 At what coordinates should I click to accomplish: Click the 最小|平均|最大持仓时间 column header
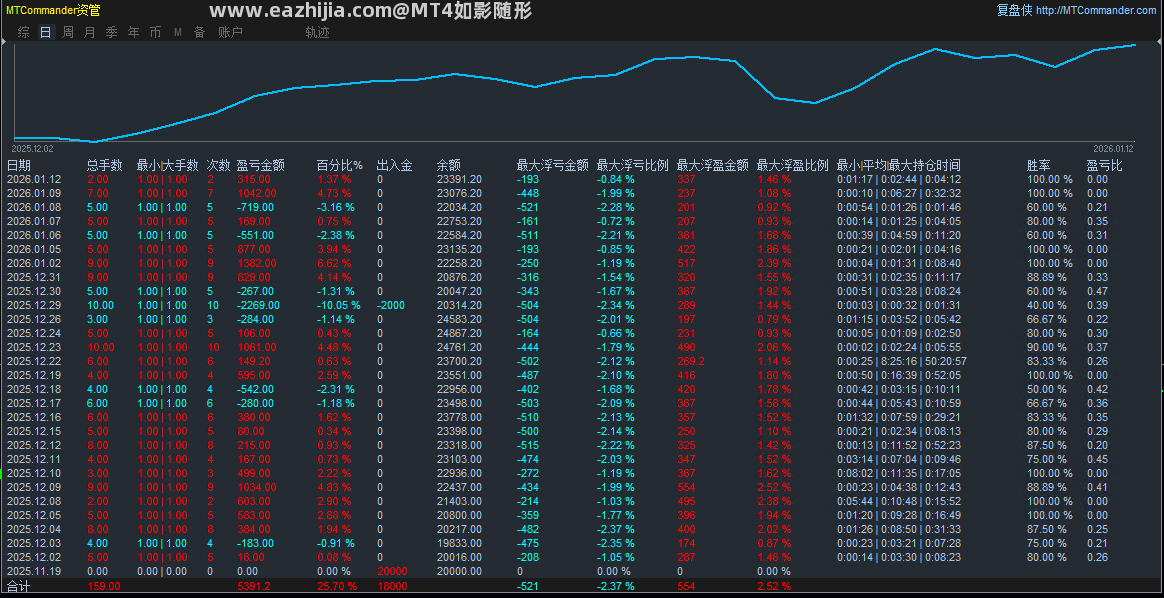[899, 165]
